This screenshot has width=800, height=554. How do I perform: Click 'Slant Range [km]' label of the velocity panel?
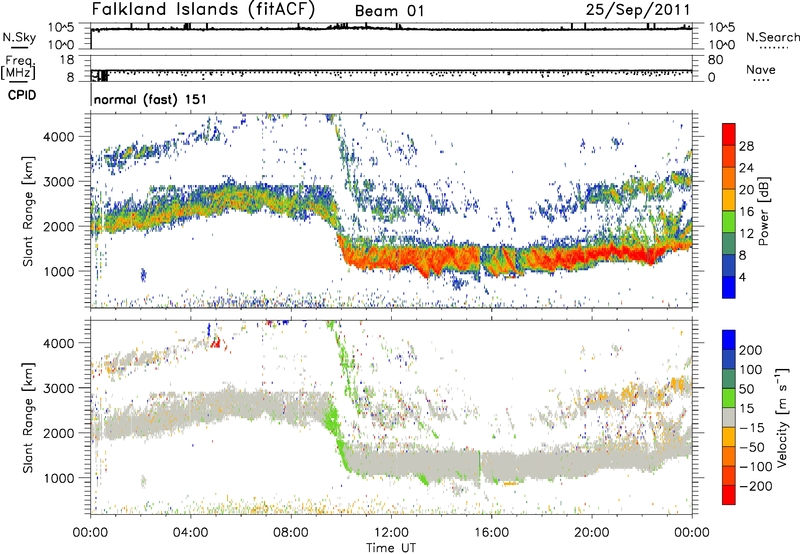click(x=28, y=417)
